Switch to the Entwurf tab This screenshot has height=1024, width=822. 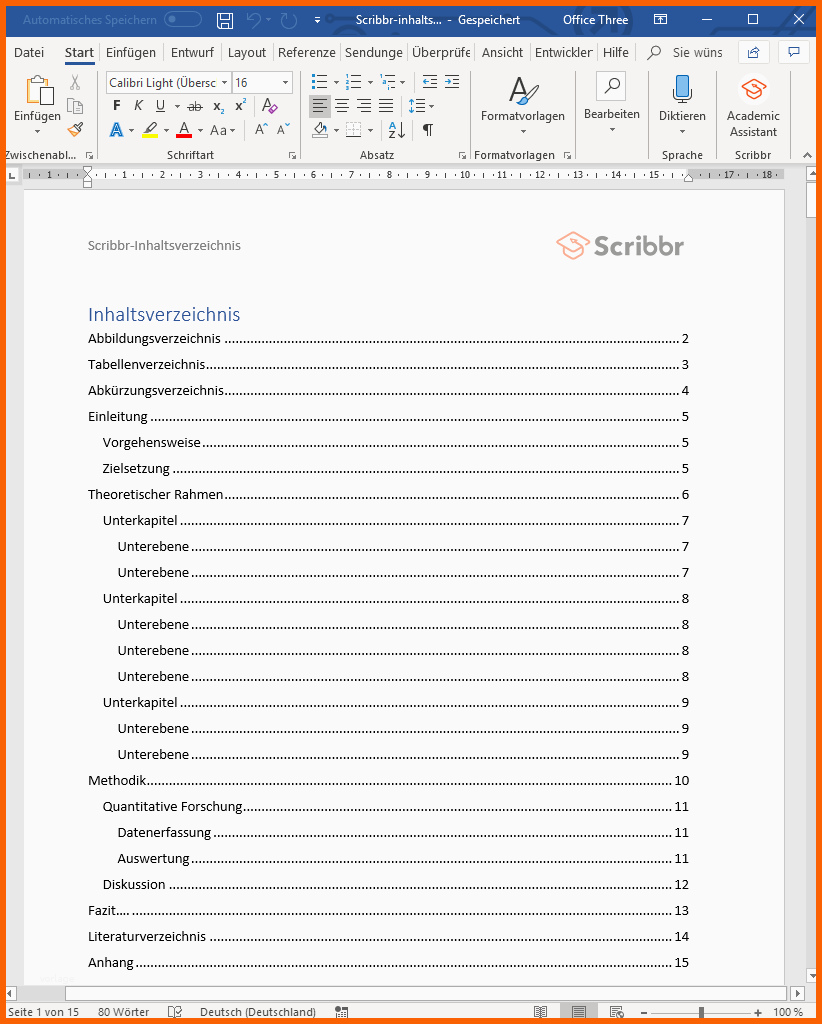pyautogui.click(x=192, y=52)
